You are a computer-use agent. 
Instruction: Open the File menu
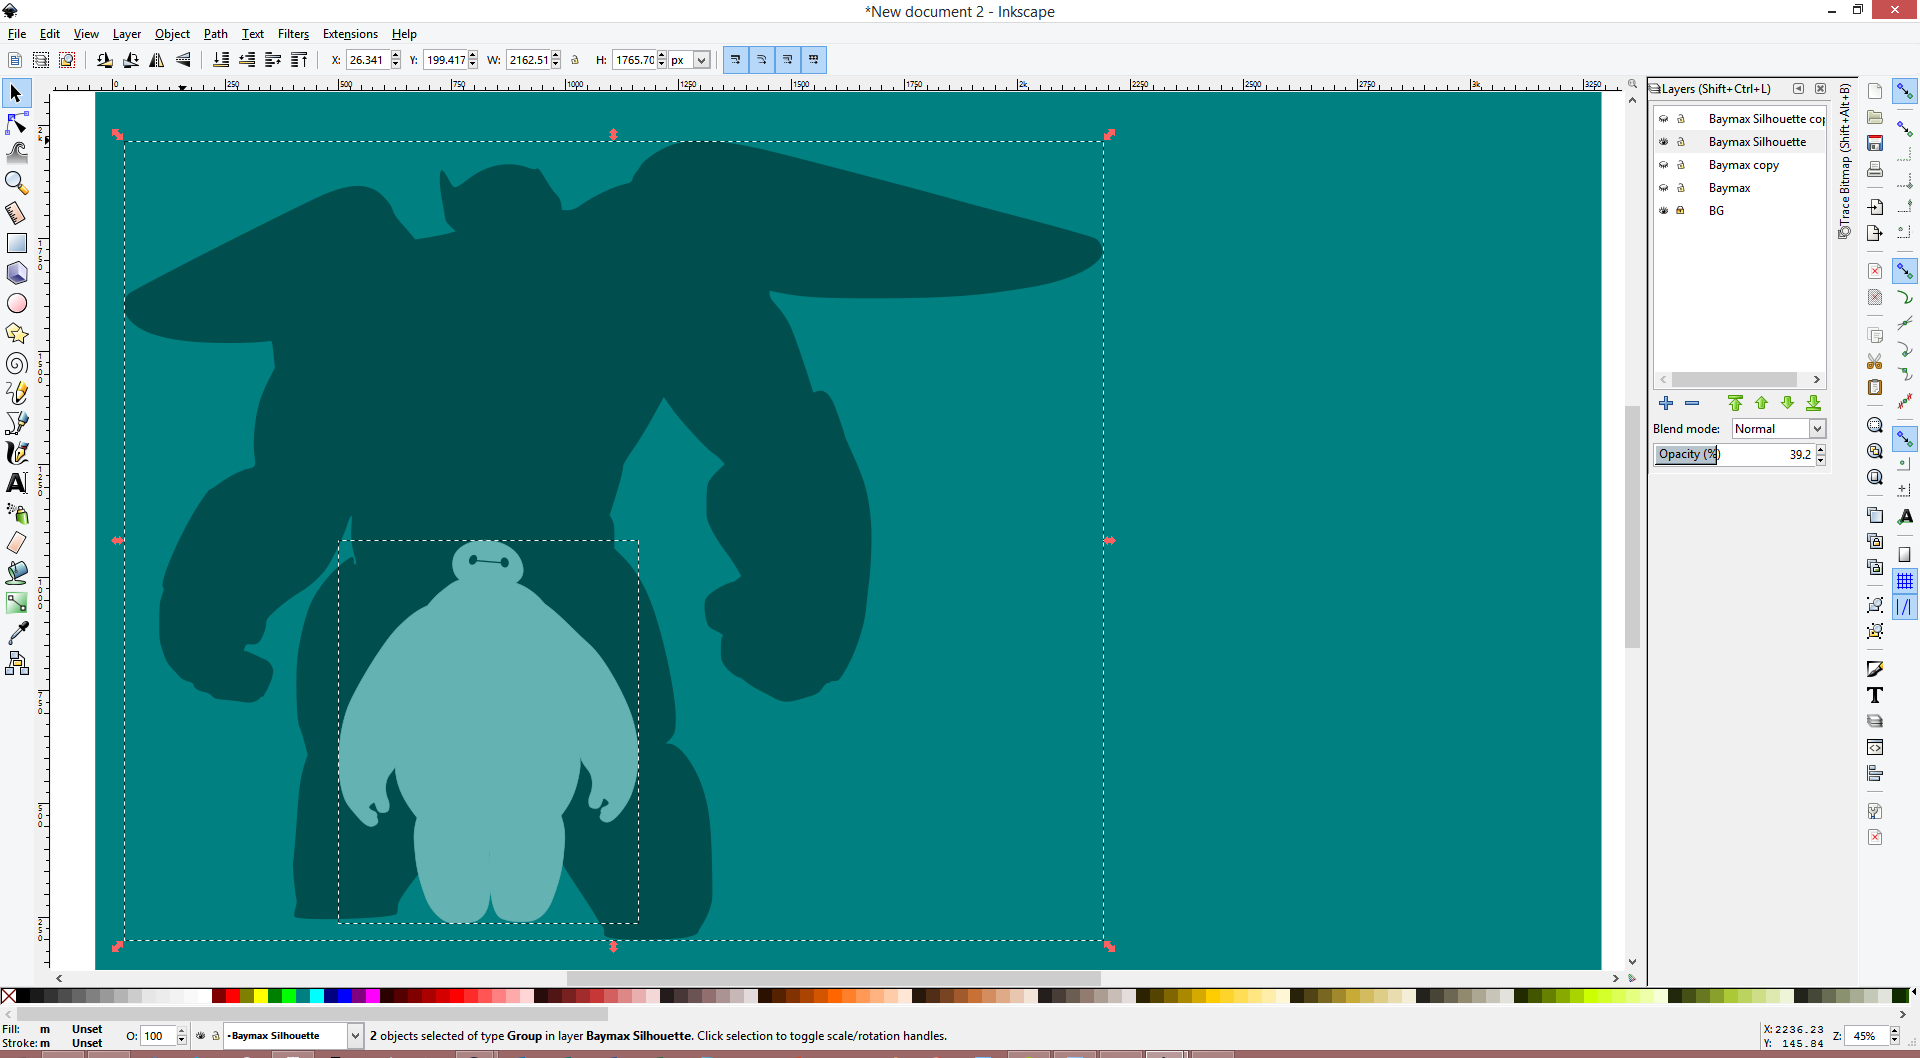click(x=17, y=34)
